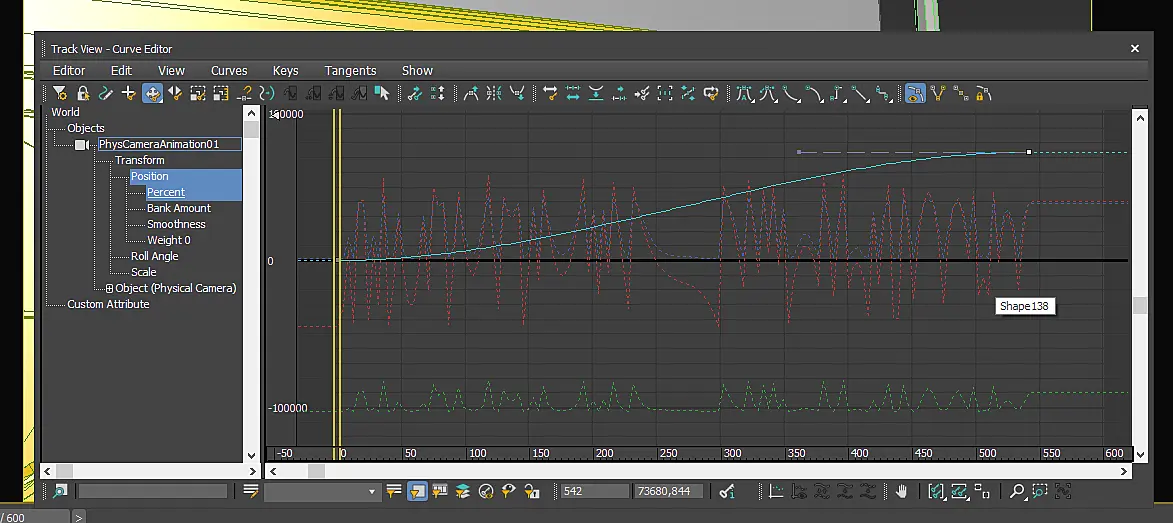Open the Keys menu
Viewport: 1173px width, 523px height.
pyautogui.click(x=285, y=70)
